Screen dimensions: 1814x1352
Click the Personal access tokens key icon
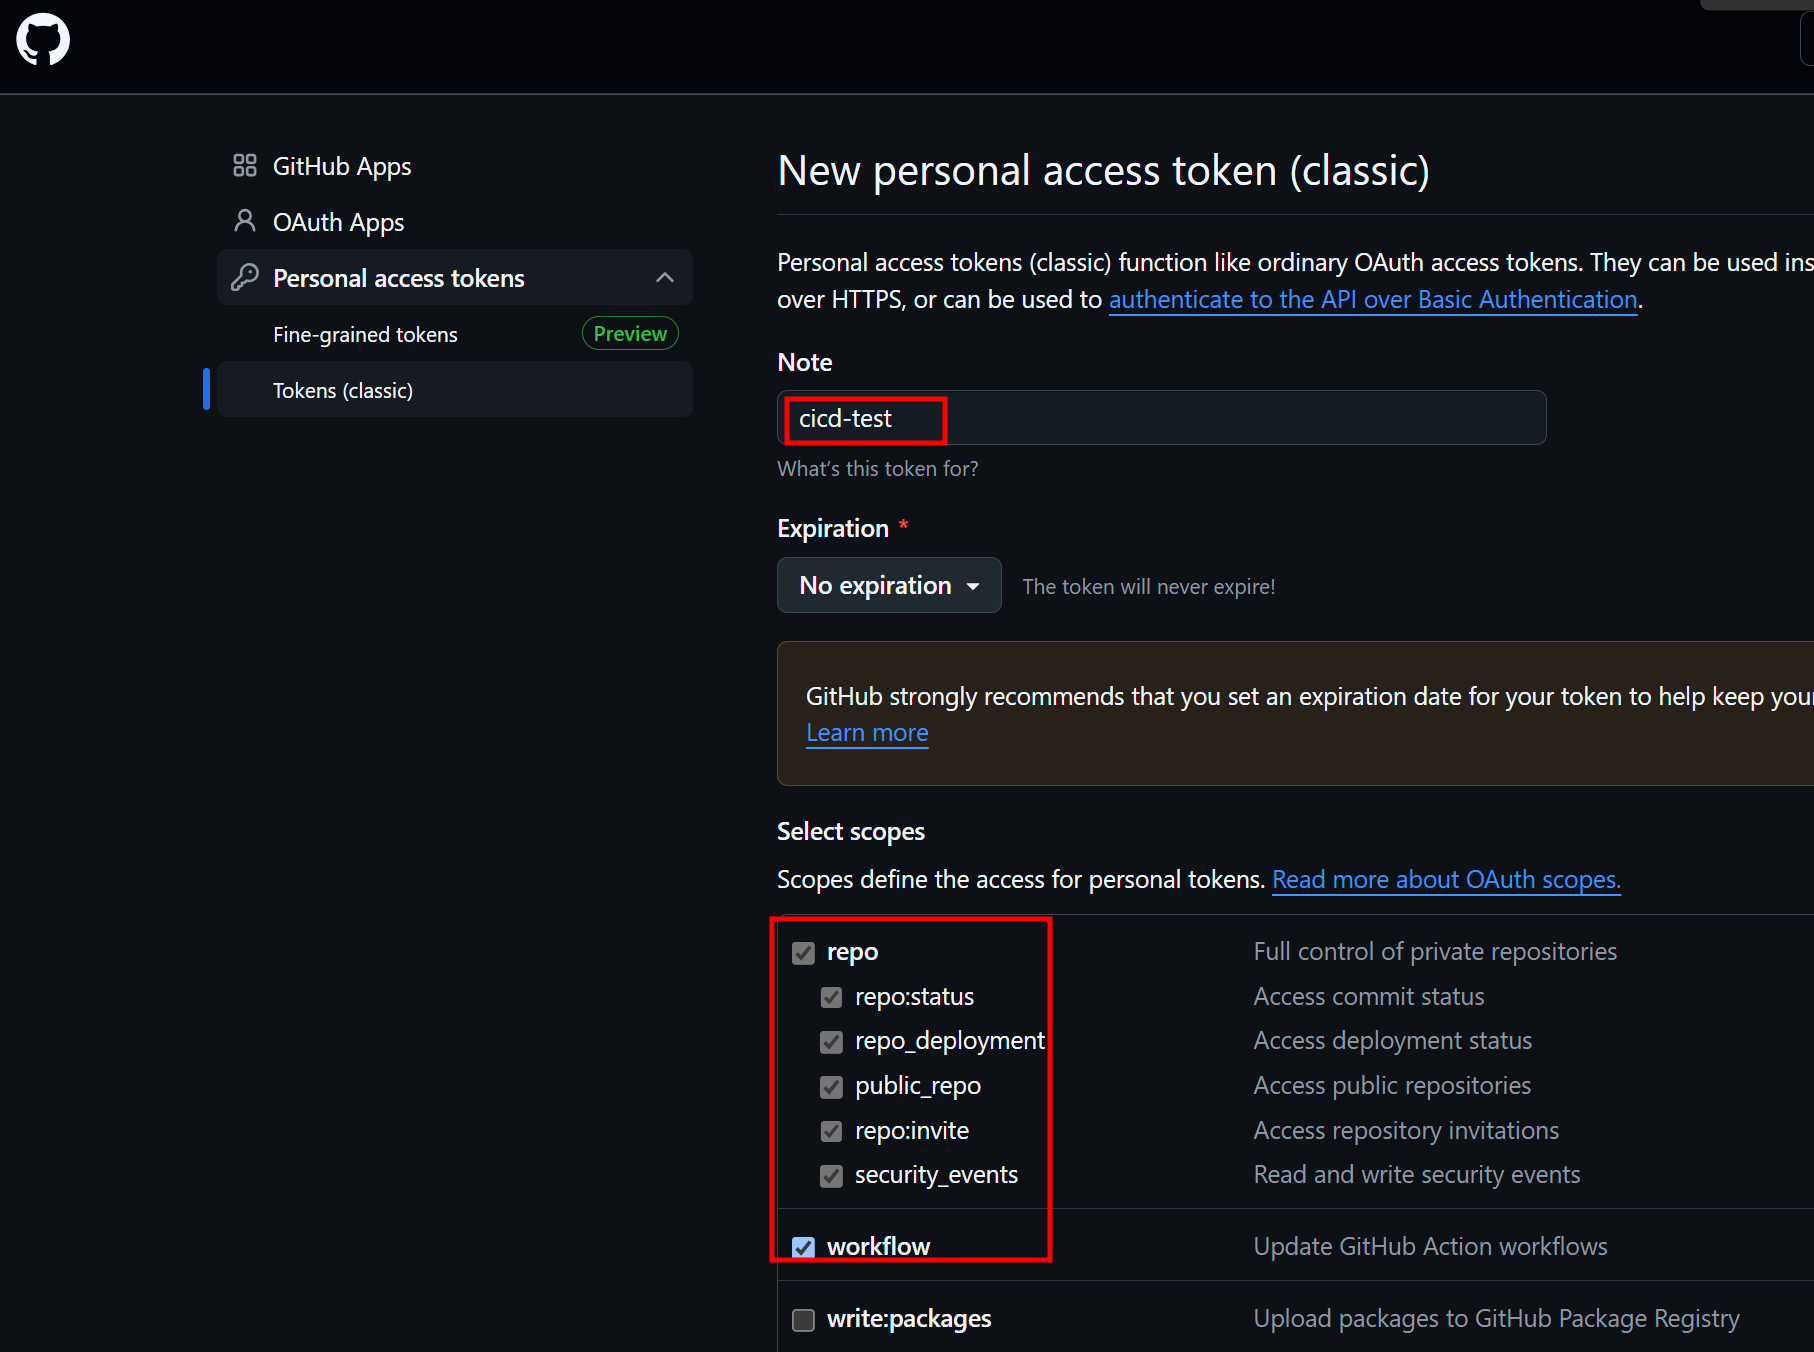pyautogui.click(x=245, y=277)
